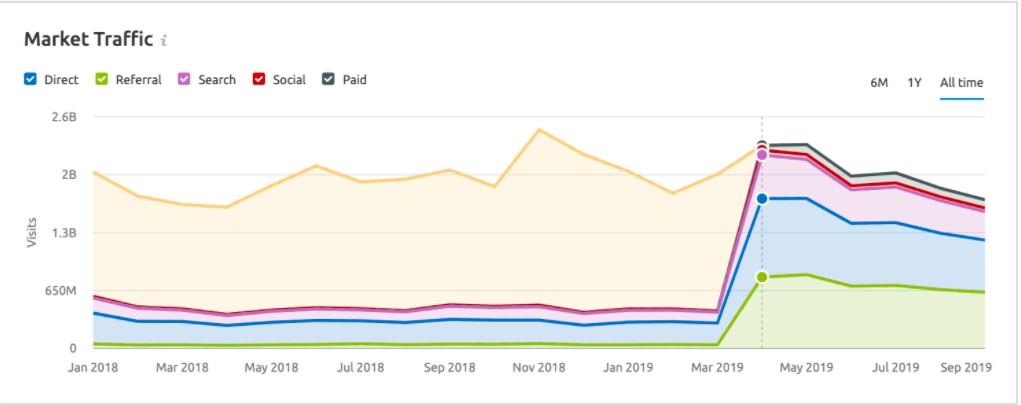This screenshot has width=1021, height=405.
Task: Click the Market Traffic heading
Action: (89, 40)
